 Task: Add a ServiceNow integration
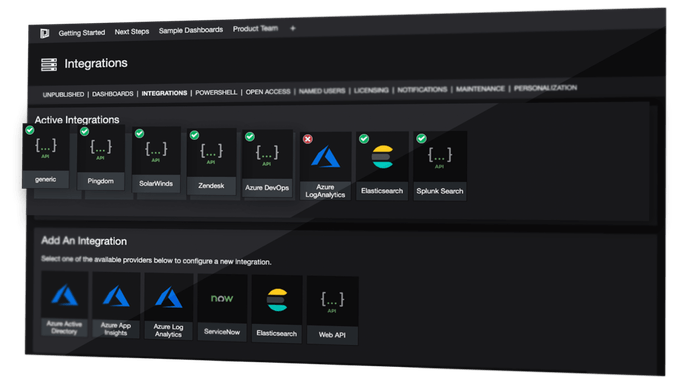tap(222, 308)
